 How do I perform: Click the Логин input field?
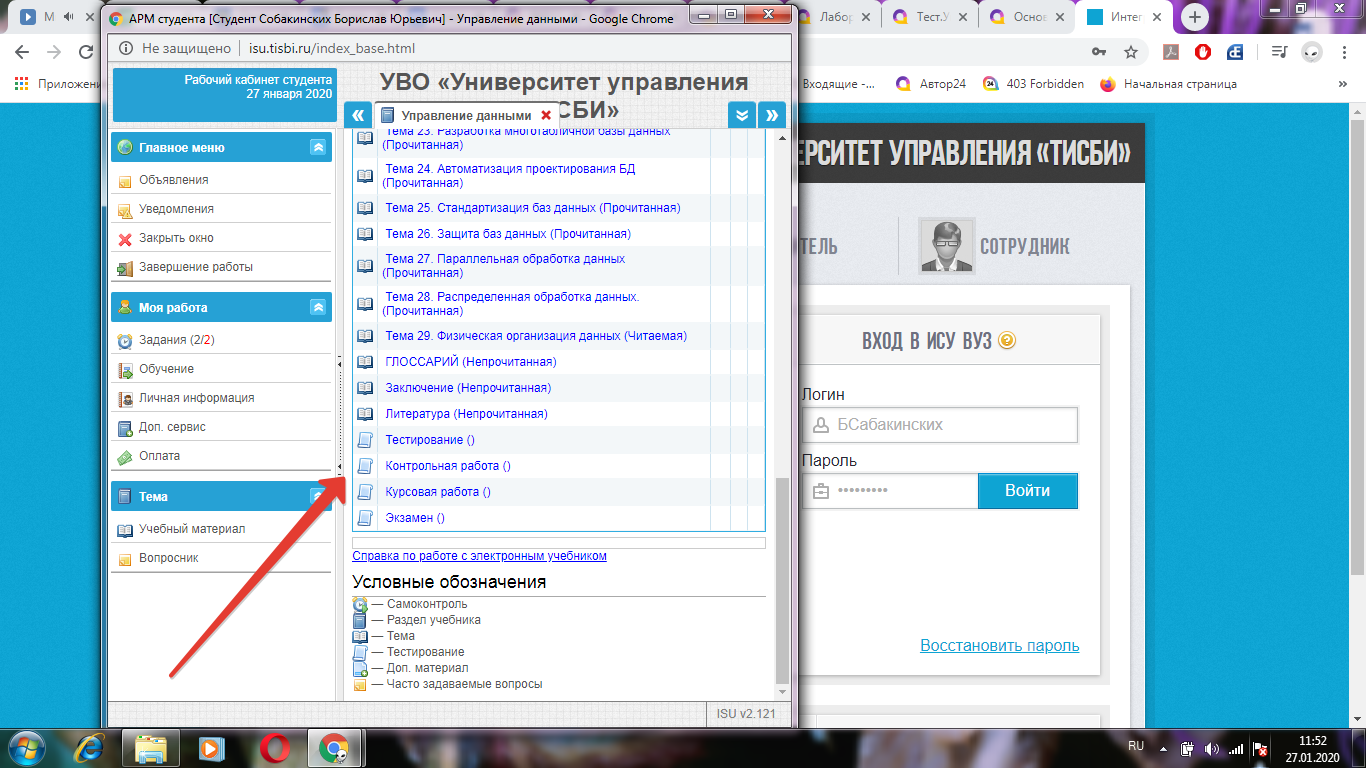[x=939, y=425]
